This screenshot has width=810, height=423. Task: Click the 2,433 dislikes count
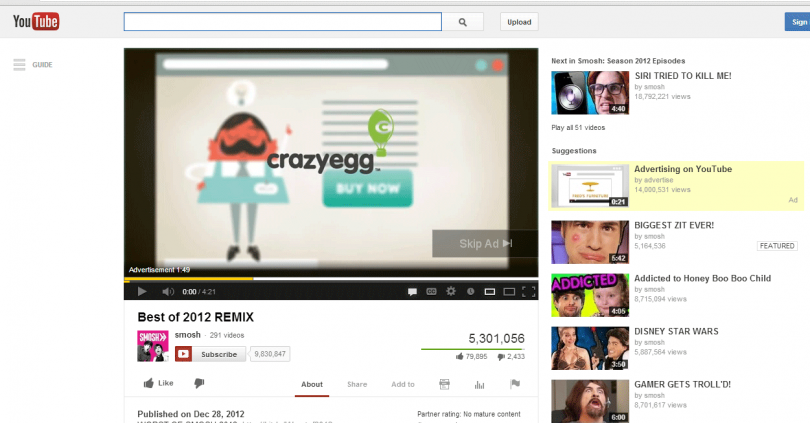click(511, 356)
